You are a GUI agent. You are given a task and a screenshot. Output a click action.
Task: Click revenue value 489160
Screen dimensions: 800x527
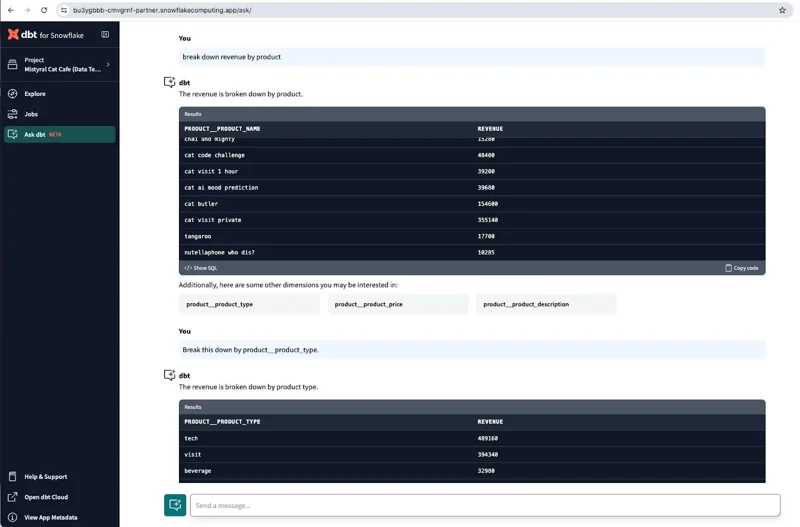(x=488, y=438)
